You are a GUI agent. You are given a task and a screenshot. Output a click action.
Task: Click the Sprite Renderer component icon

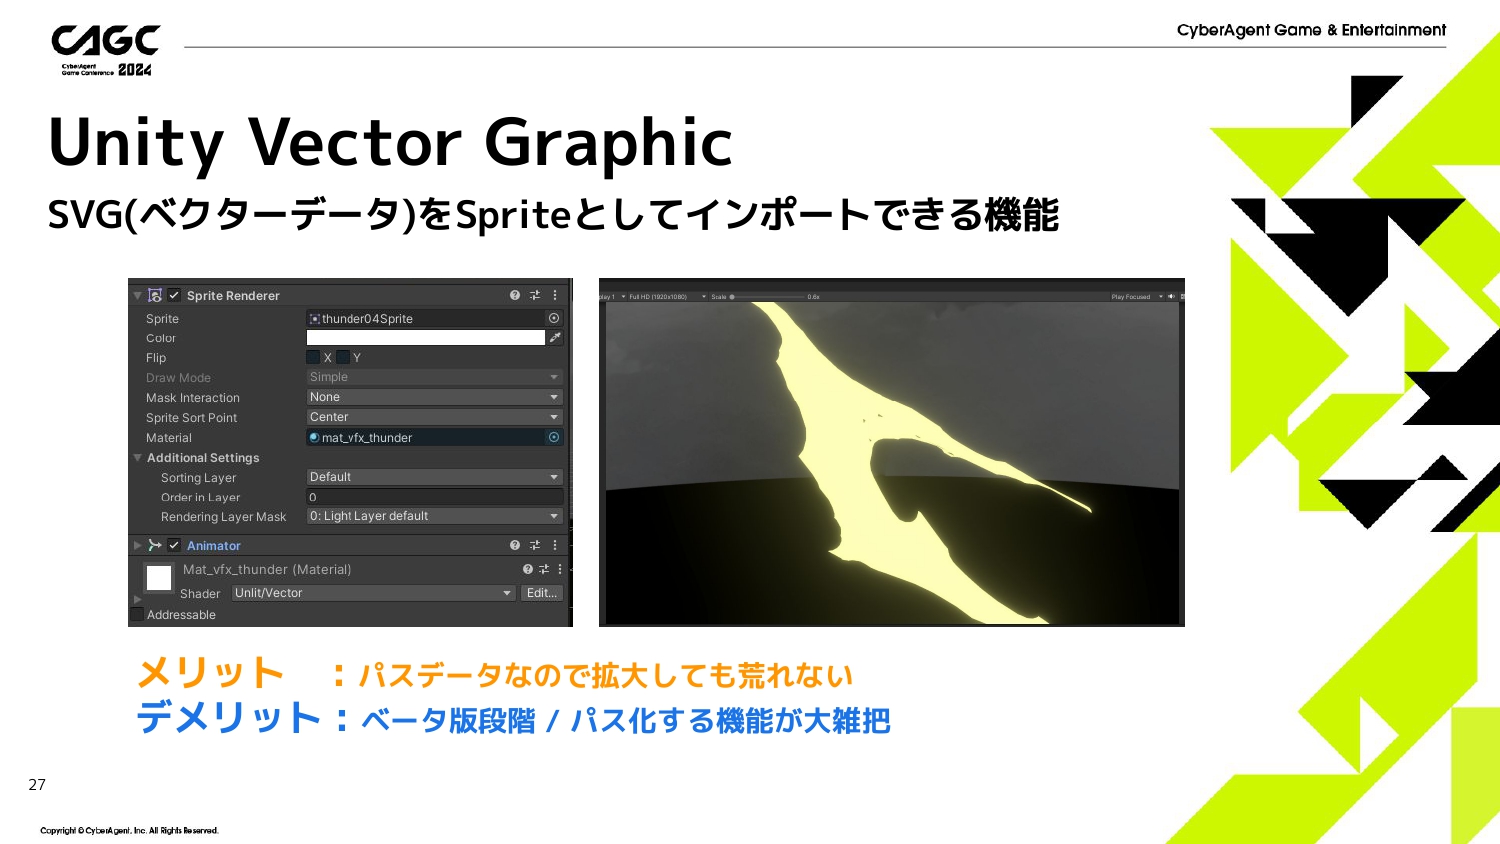[155, 295]
